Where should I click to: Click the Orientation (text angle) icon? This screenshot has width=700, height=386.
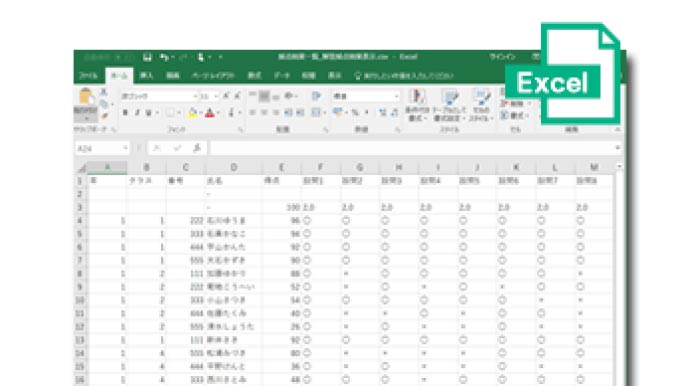click(x=289, y=96)
